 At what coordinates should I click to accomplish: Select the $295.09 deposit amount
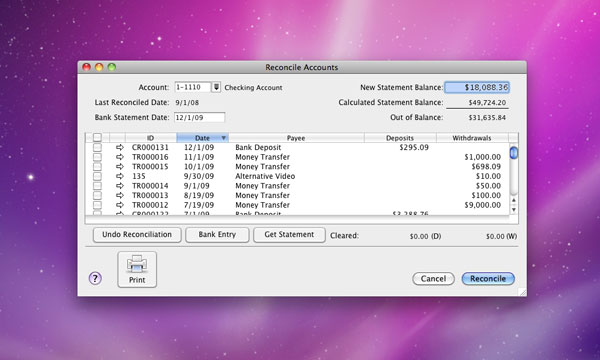point(414,147)
